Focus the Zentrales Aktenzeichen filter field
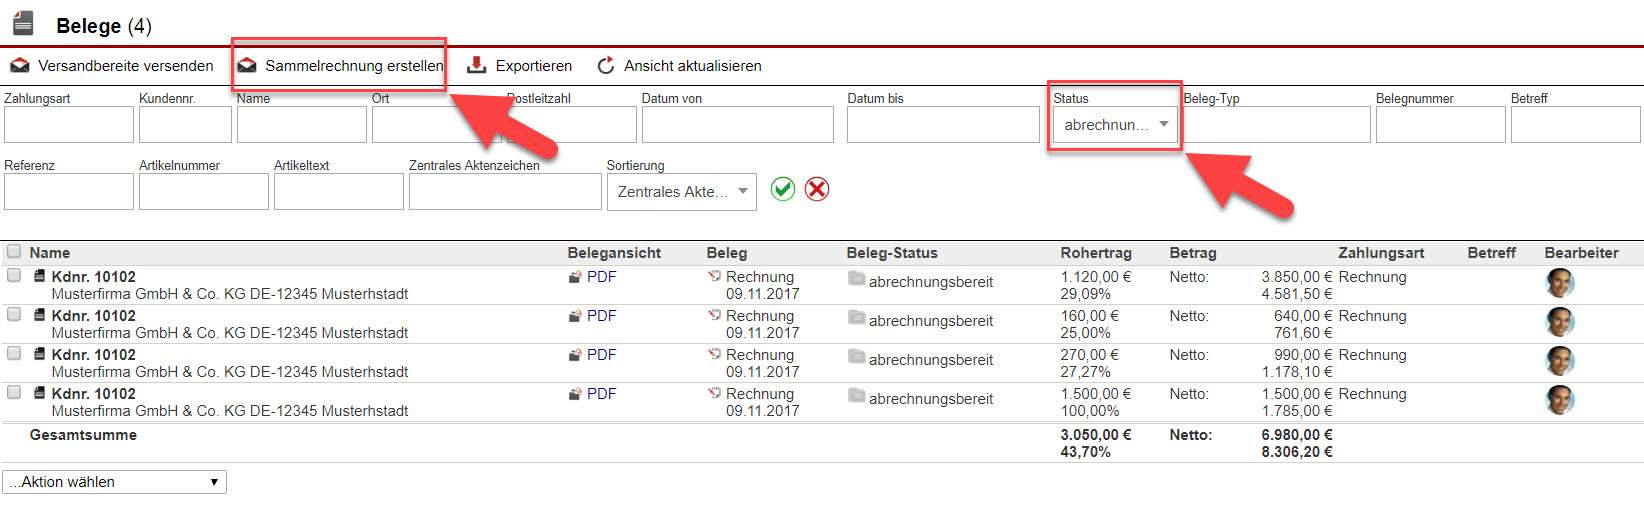Screen dimensions: 1644x510 point(505,192)
